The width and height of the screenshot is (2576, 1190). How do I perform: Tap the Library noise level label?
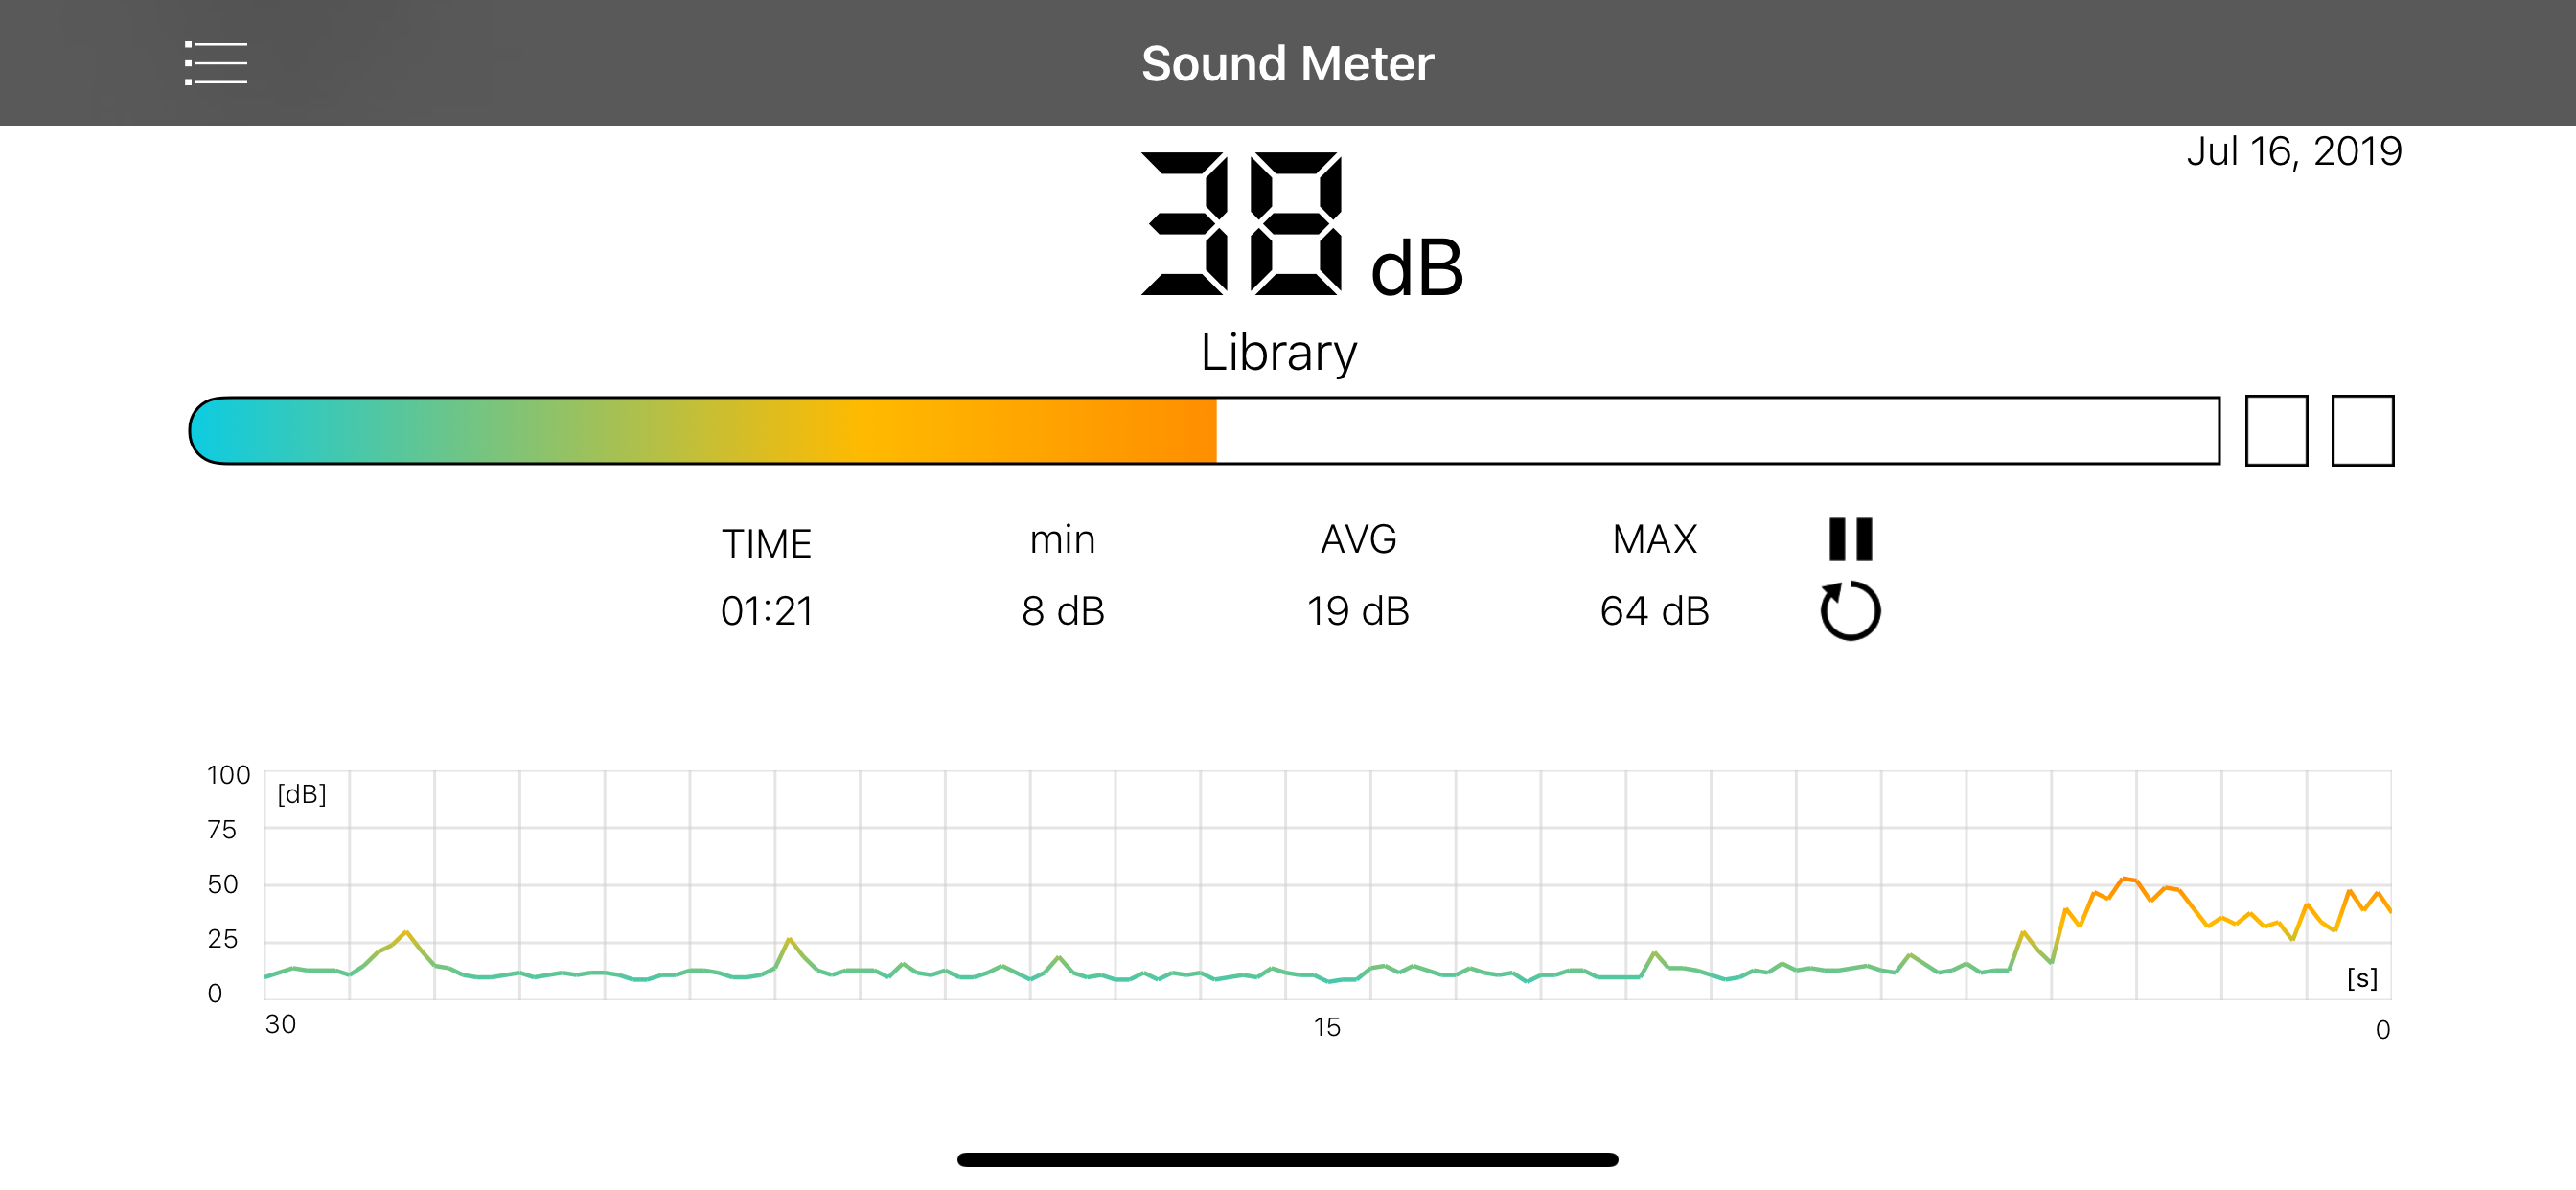pyautogui.click(x=1279, y=353)
